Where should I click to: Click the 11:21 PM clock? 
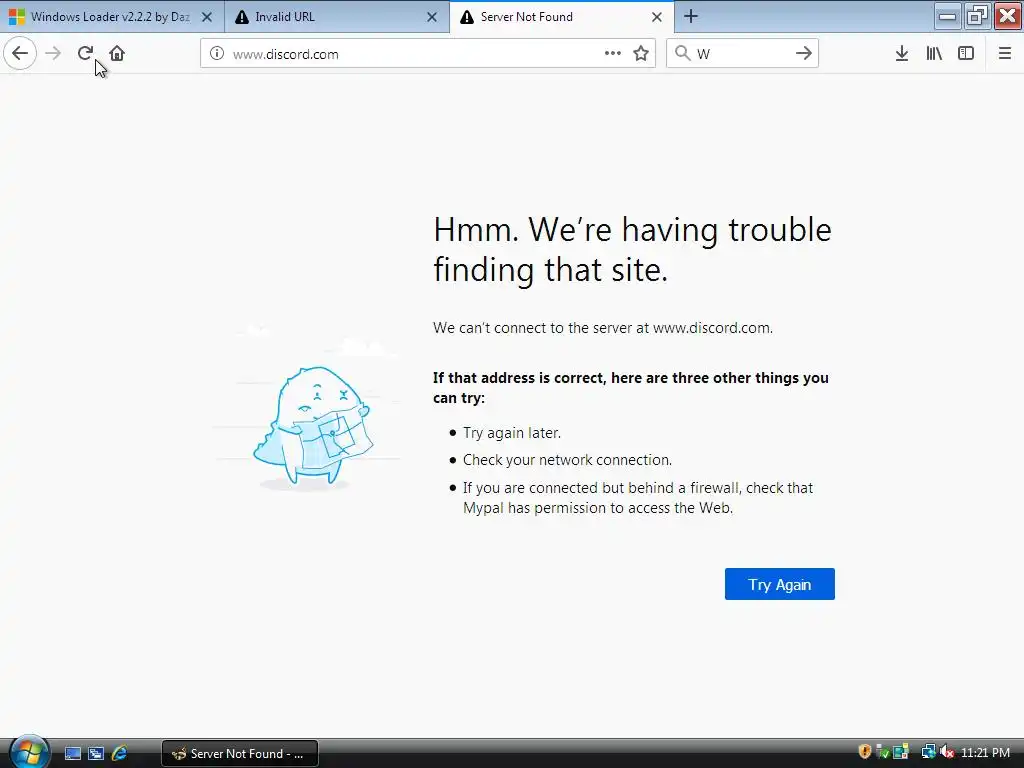point(985,753)
